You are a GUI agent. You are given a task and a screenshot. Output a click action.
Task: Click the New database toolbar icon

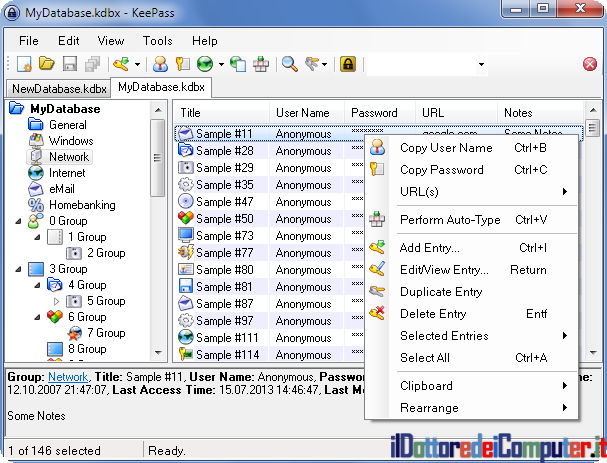[x=24, y=64]
